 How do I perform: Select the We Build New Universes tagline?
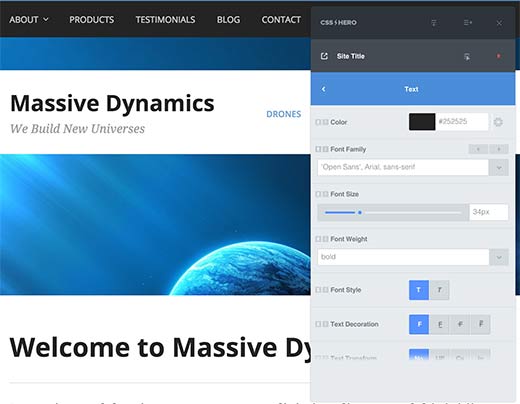pos(77,129)
